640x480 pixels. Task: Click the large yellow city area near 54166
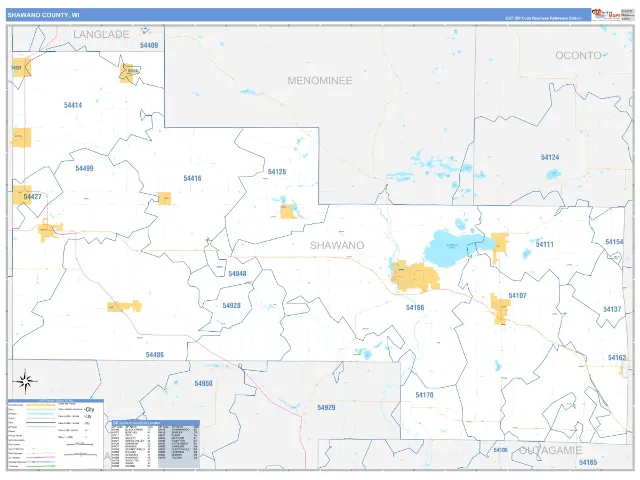coord(415,277)
